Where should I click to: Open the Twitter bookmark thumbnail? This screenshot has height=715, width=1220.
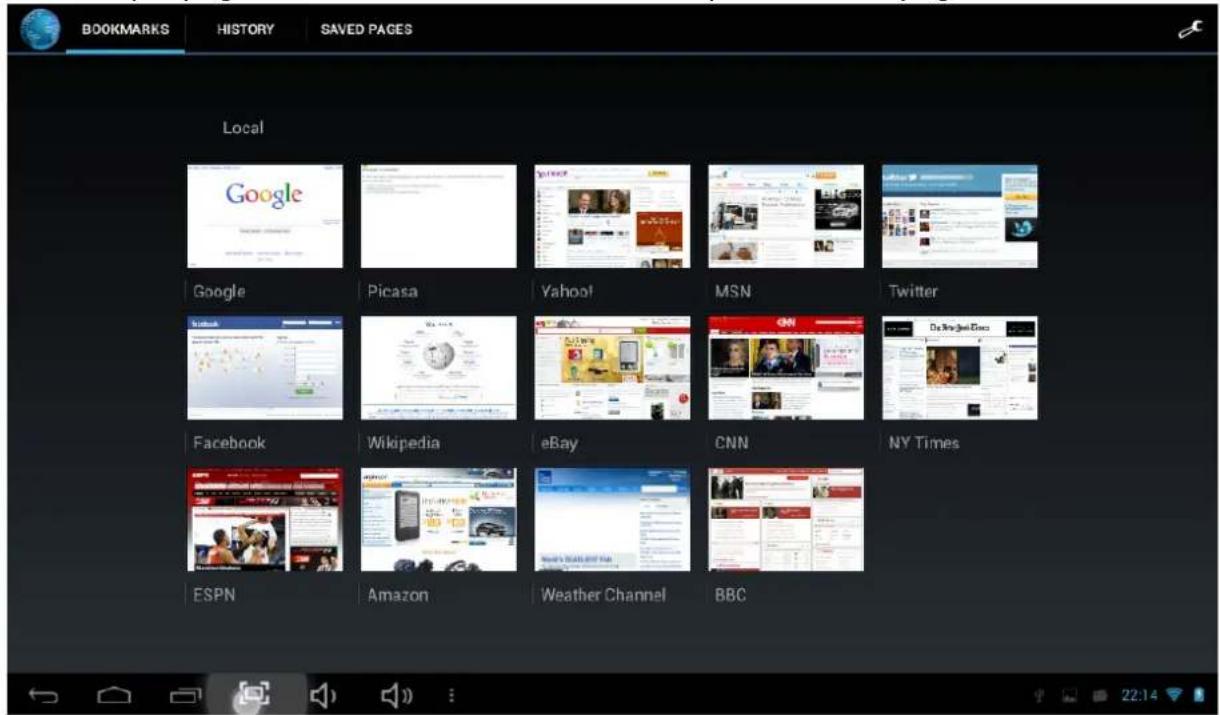click(960, 216)
